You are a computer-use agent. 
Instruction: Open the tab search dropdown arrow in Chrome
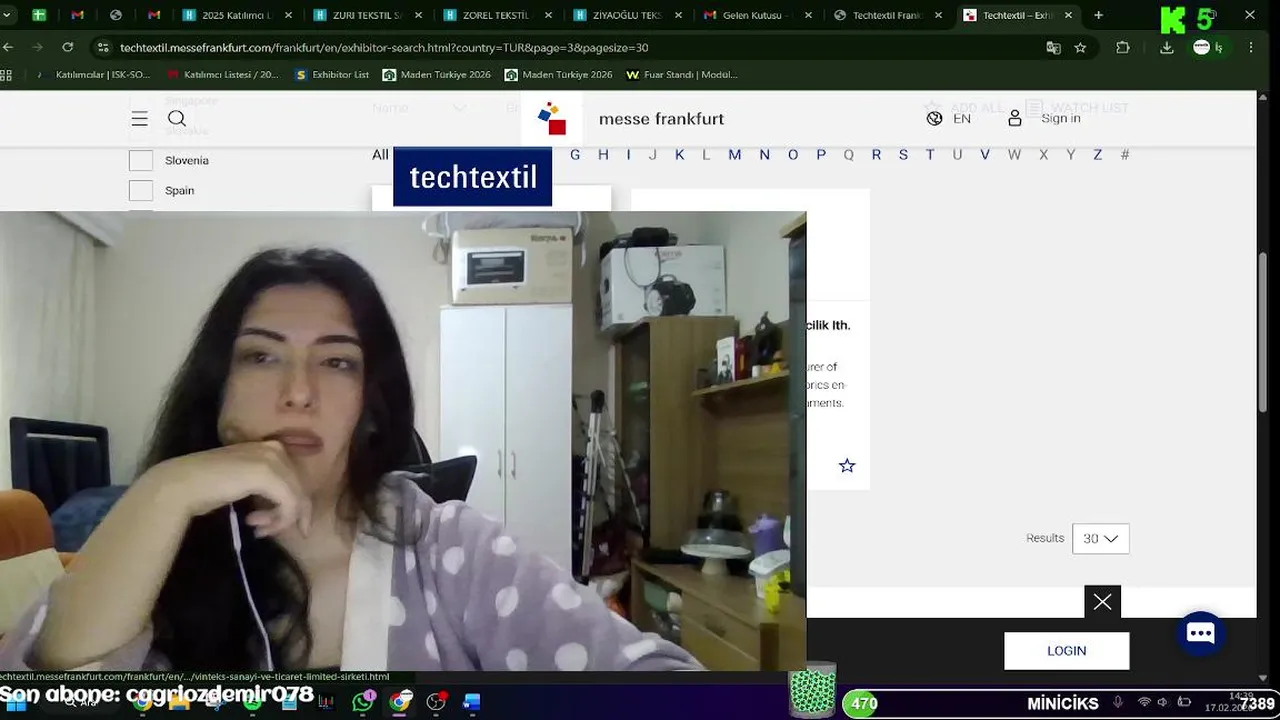pos(8,15)
